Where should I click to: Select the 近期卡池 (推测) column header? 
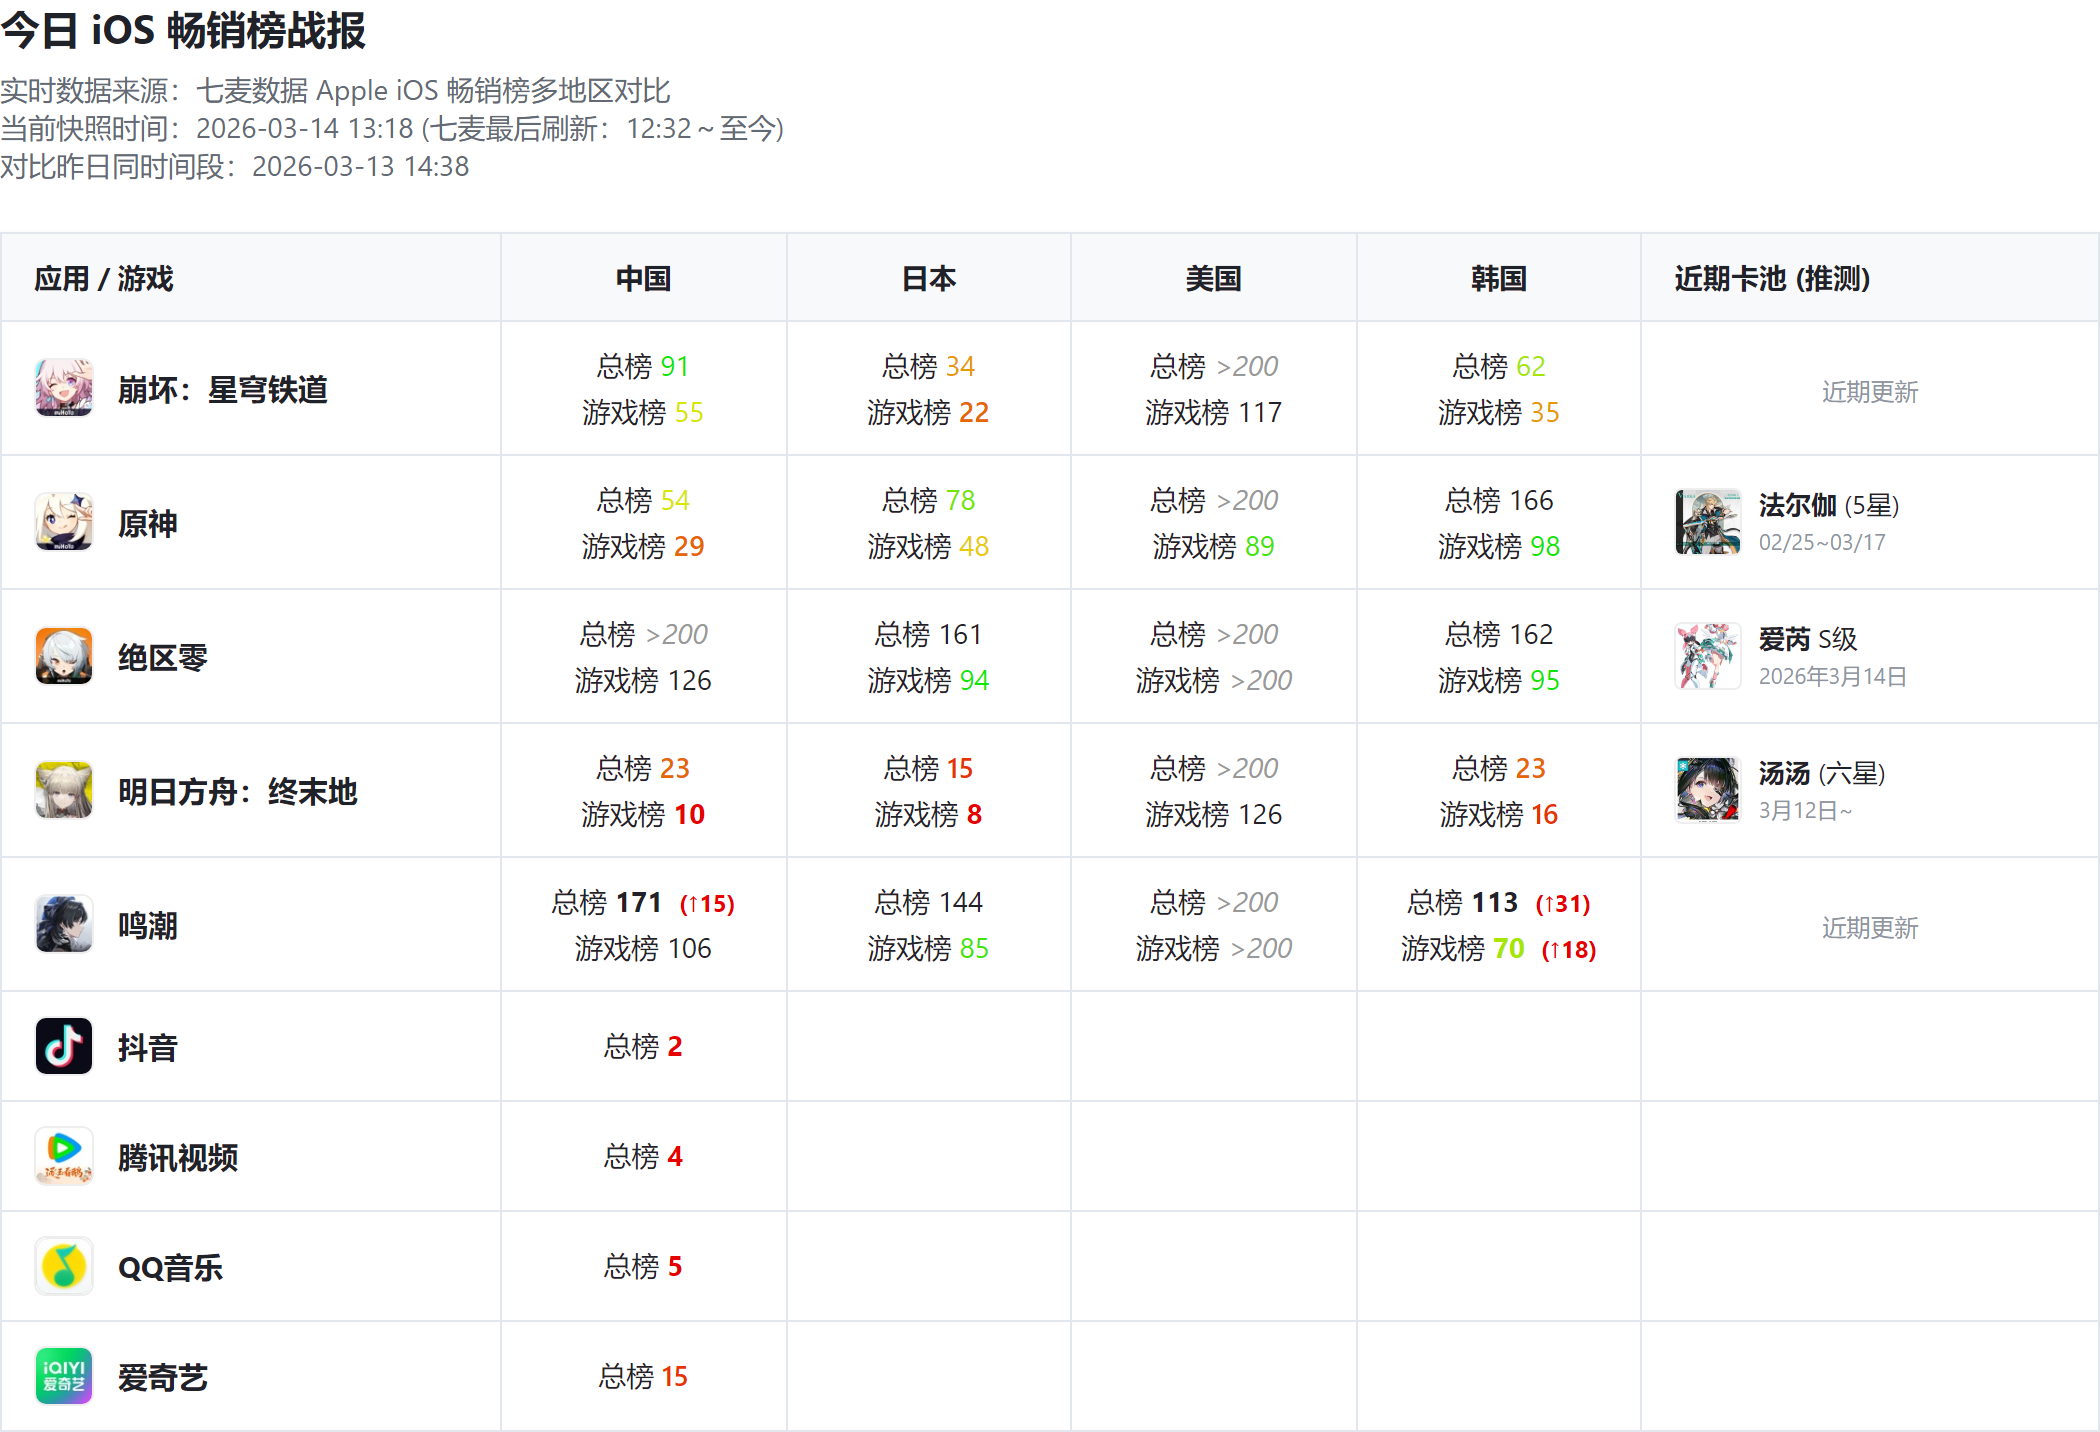[1772, 278]
